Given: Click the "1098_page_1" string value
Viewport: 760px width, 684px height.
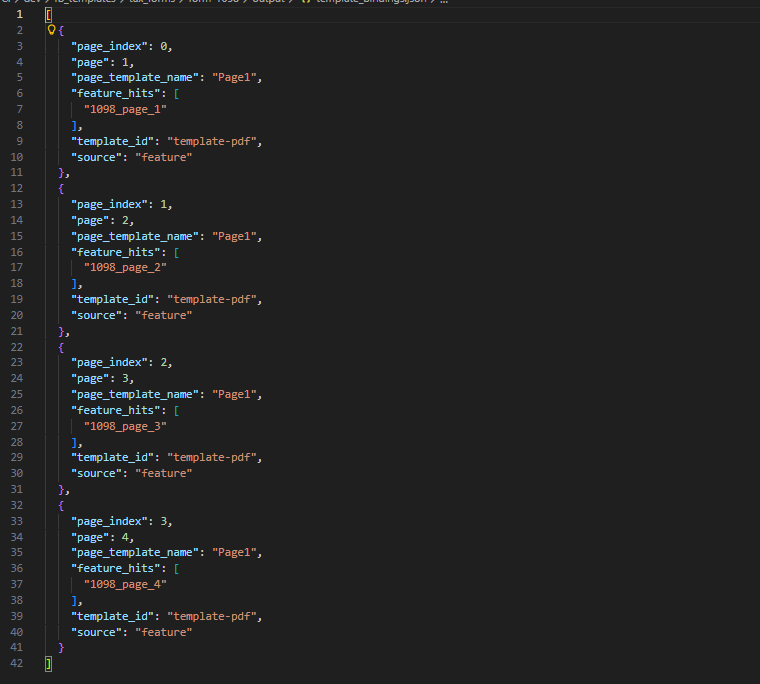Looking at the screenshot, I should (126, 110).
